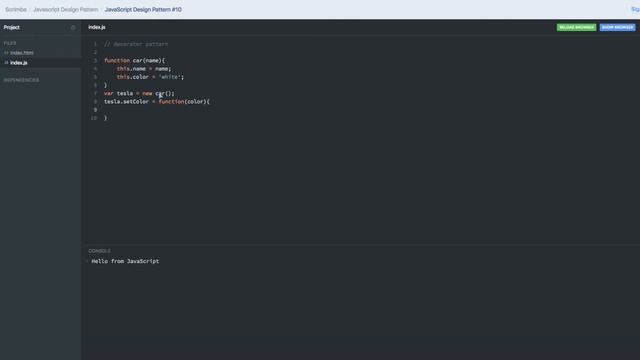
Task: Click the file icon next to index.js
Action: pos(6,63)
